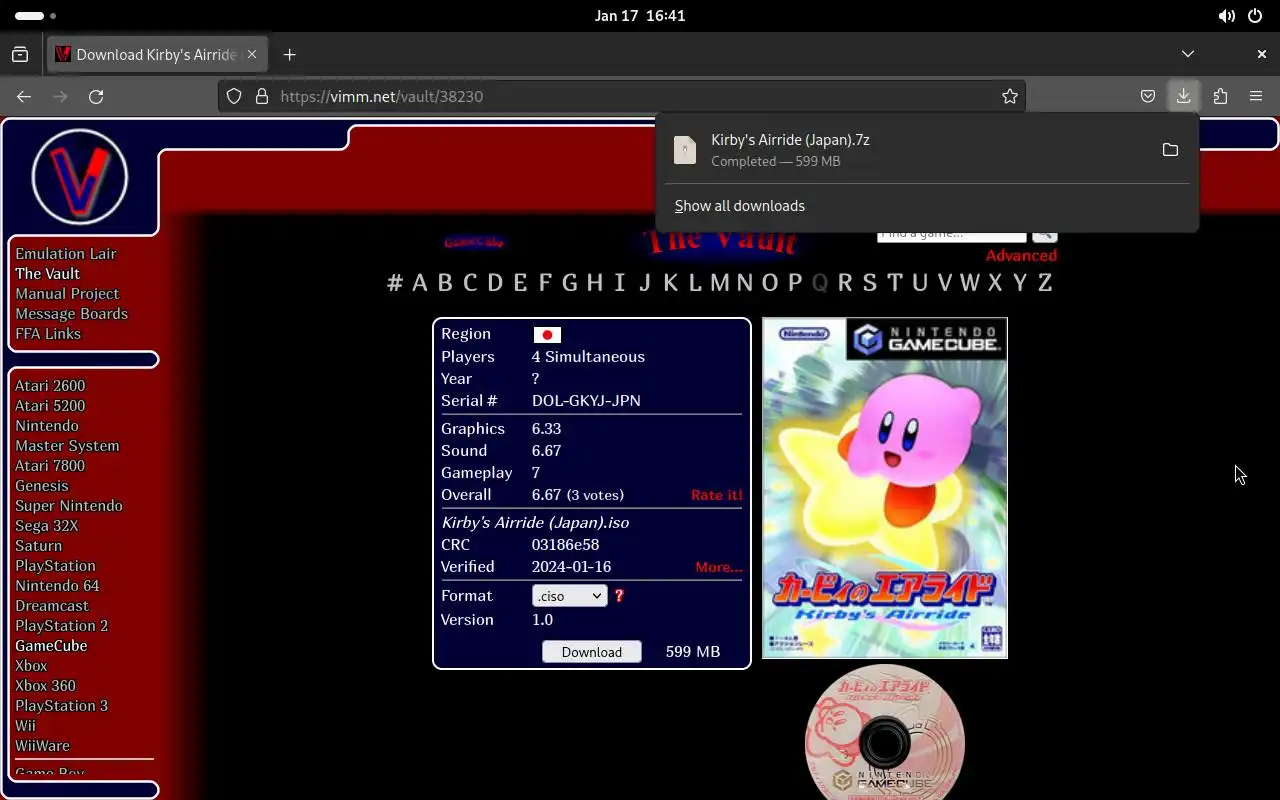The height and width of the screenshot is (800, 1280).
Task: Open the Firefox downloads toolbar icon
Action: [x=1183, y=96]
